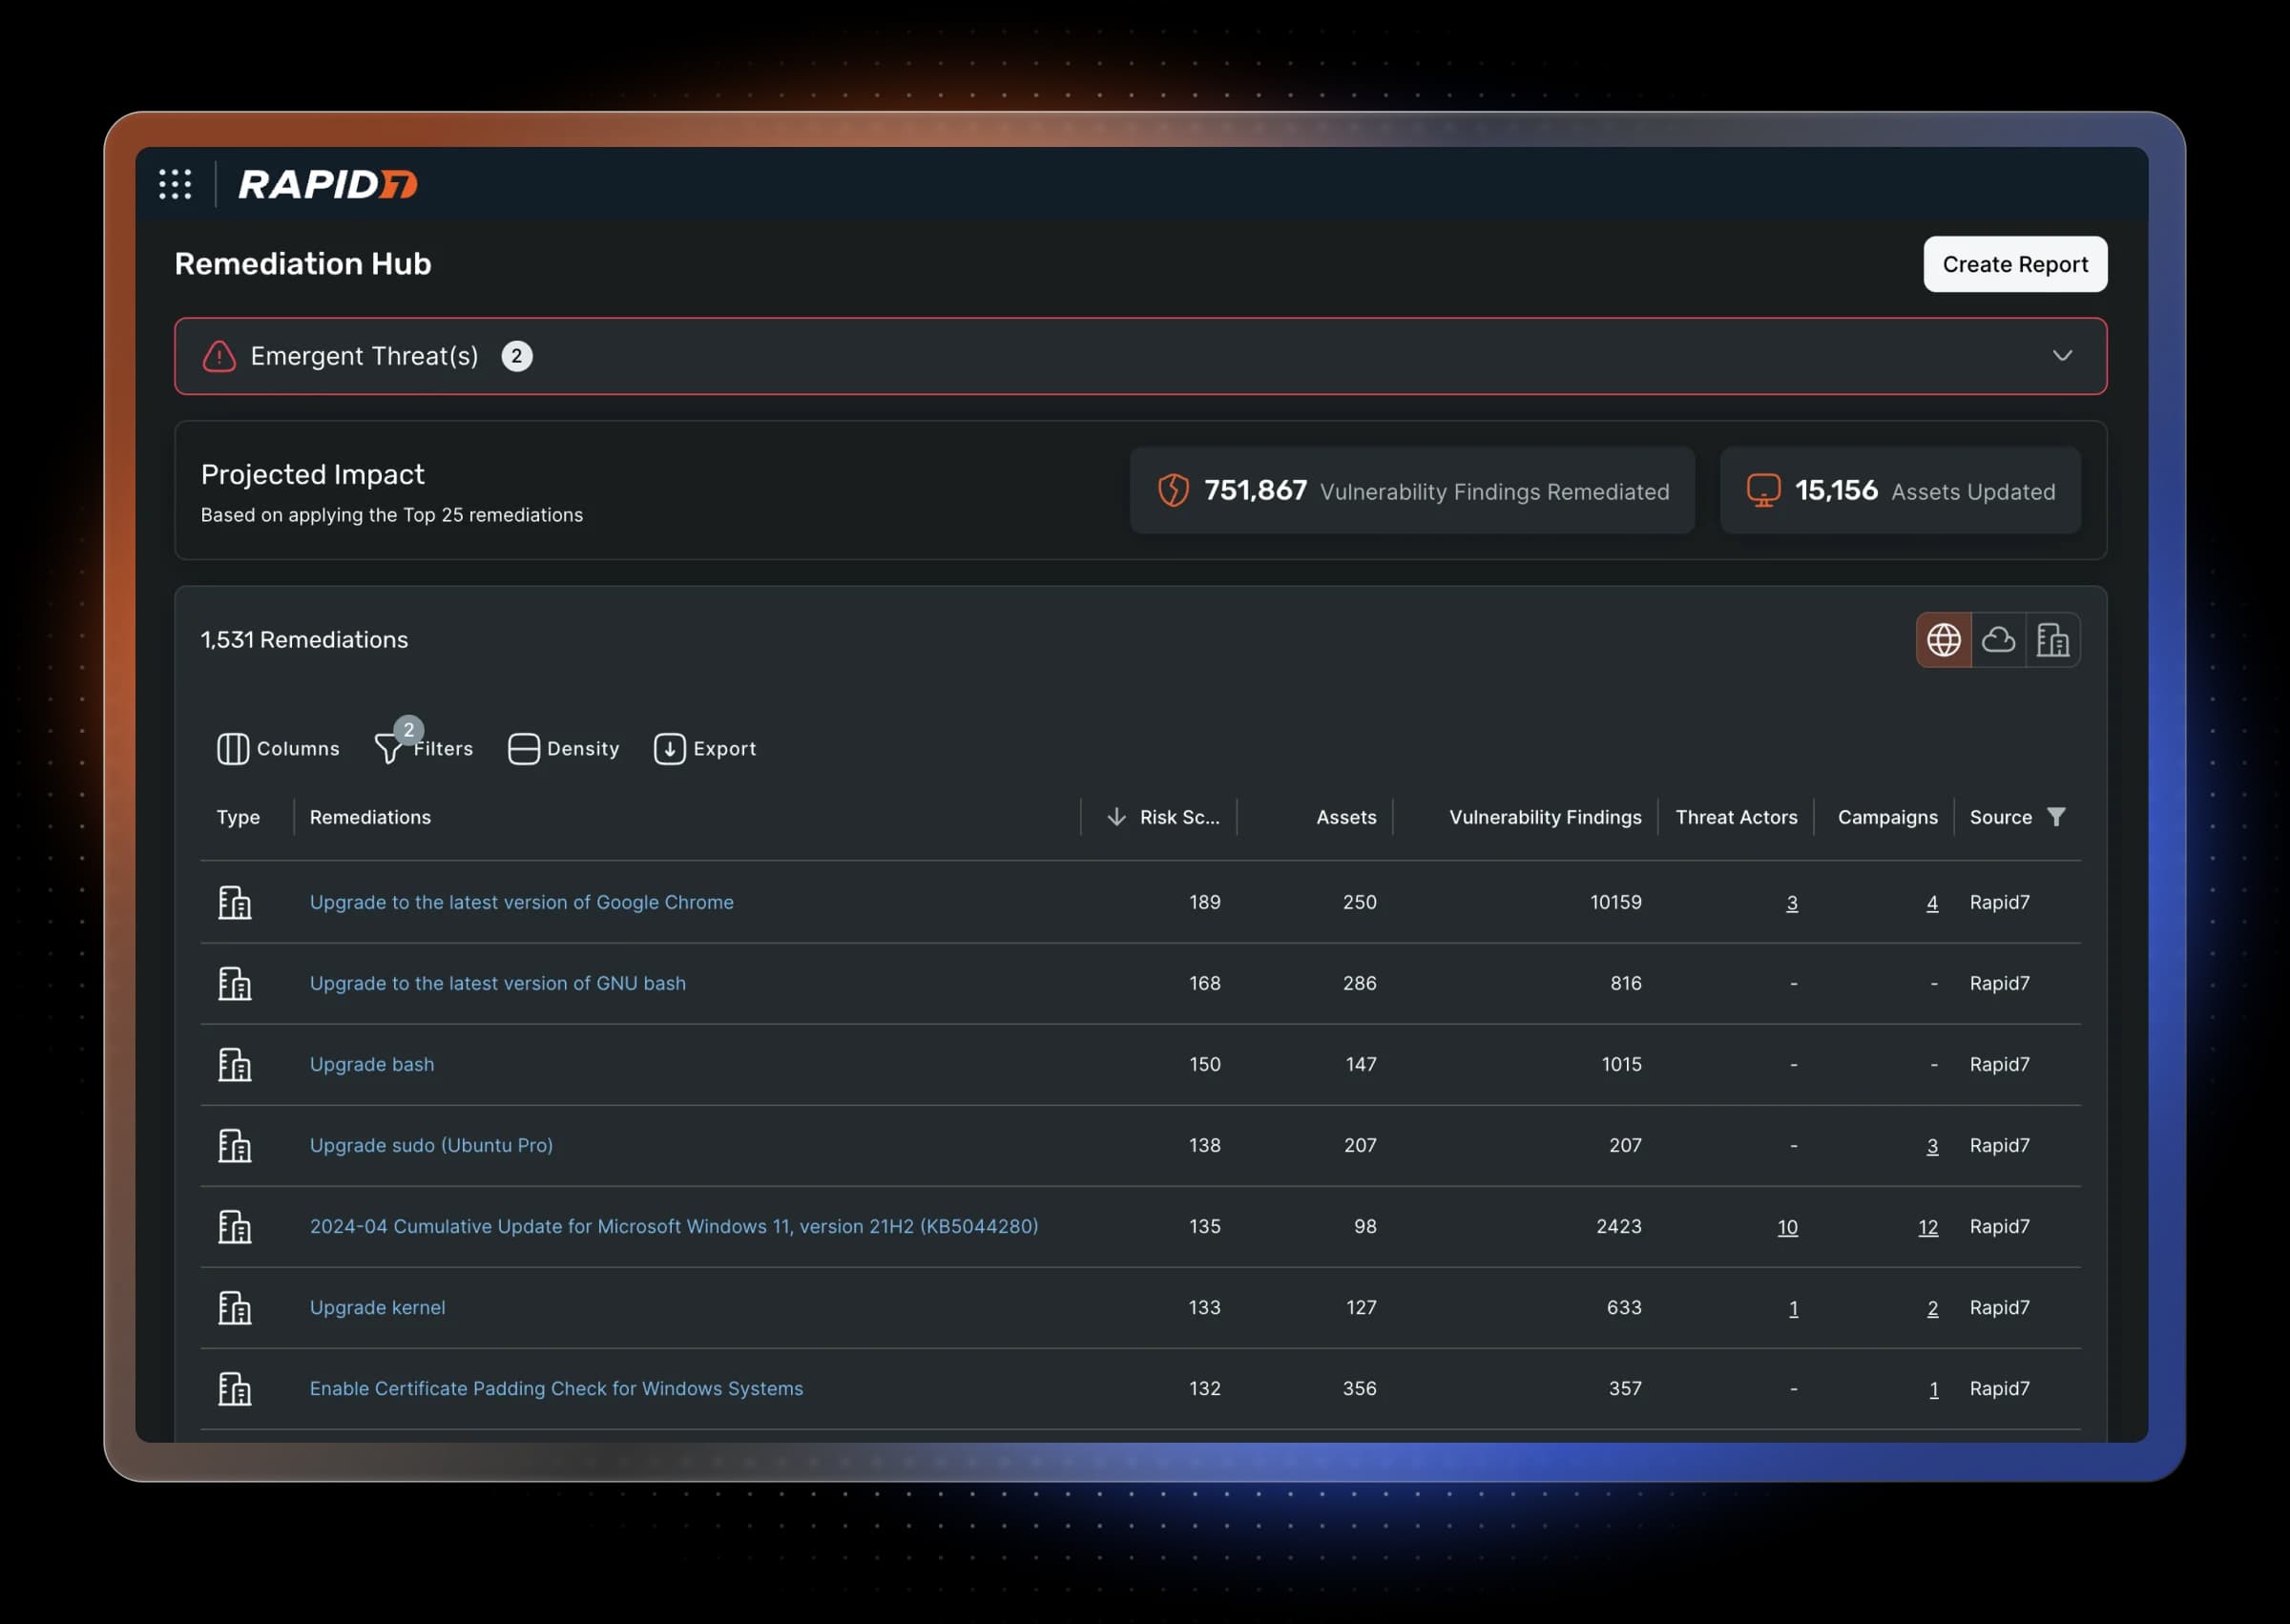Click the 1,531 Remediations heading
2290x1624 pixels.
[304, 640]
